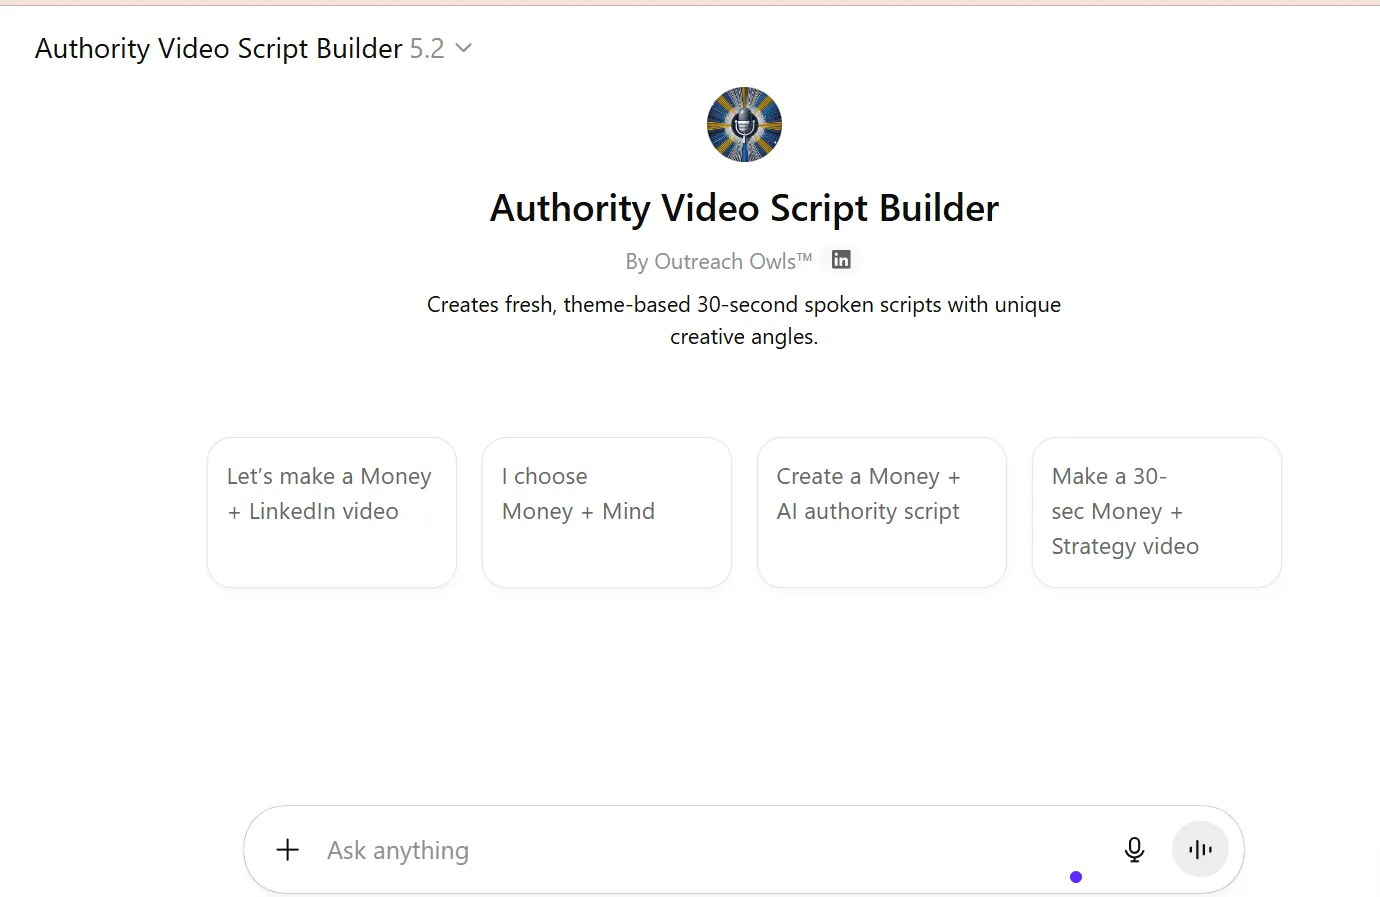Click the GPT microphone avatar logo
This screenshot has height=897, width=1380.
[744, 125]
